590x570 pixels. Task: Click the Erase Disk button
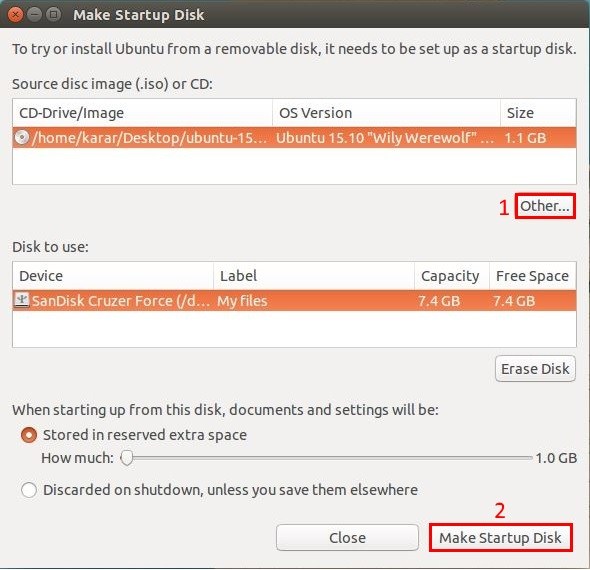tap(535, 369)
